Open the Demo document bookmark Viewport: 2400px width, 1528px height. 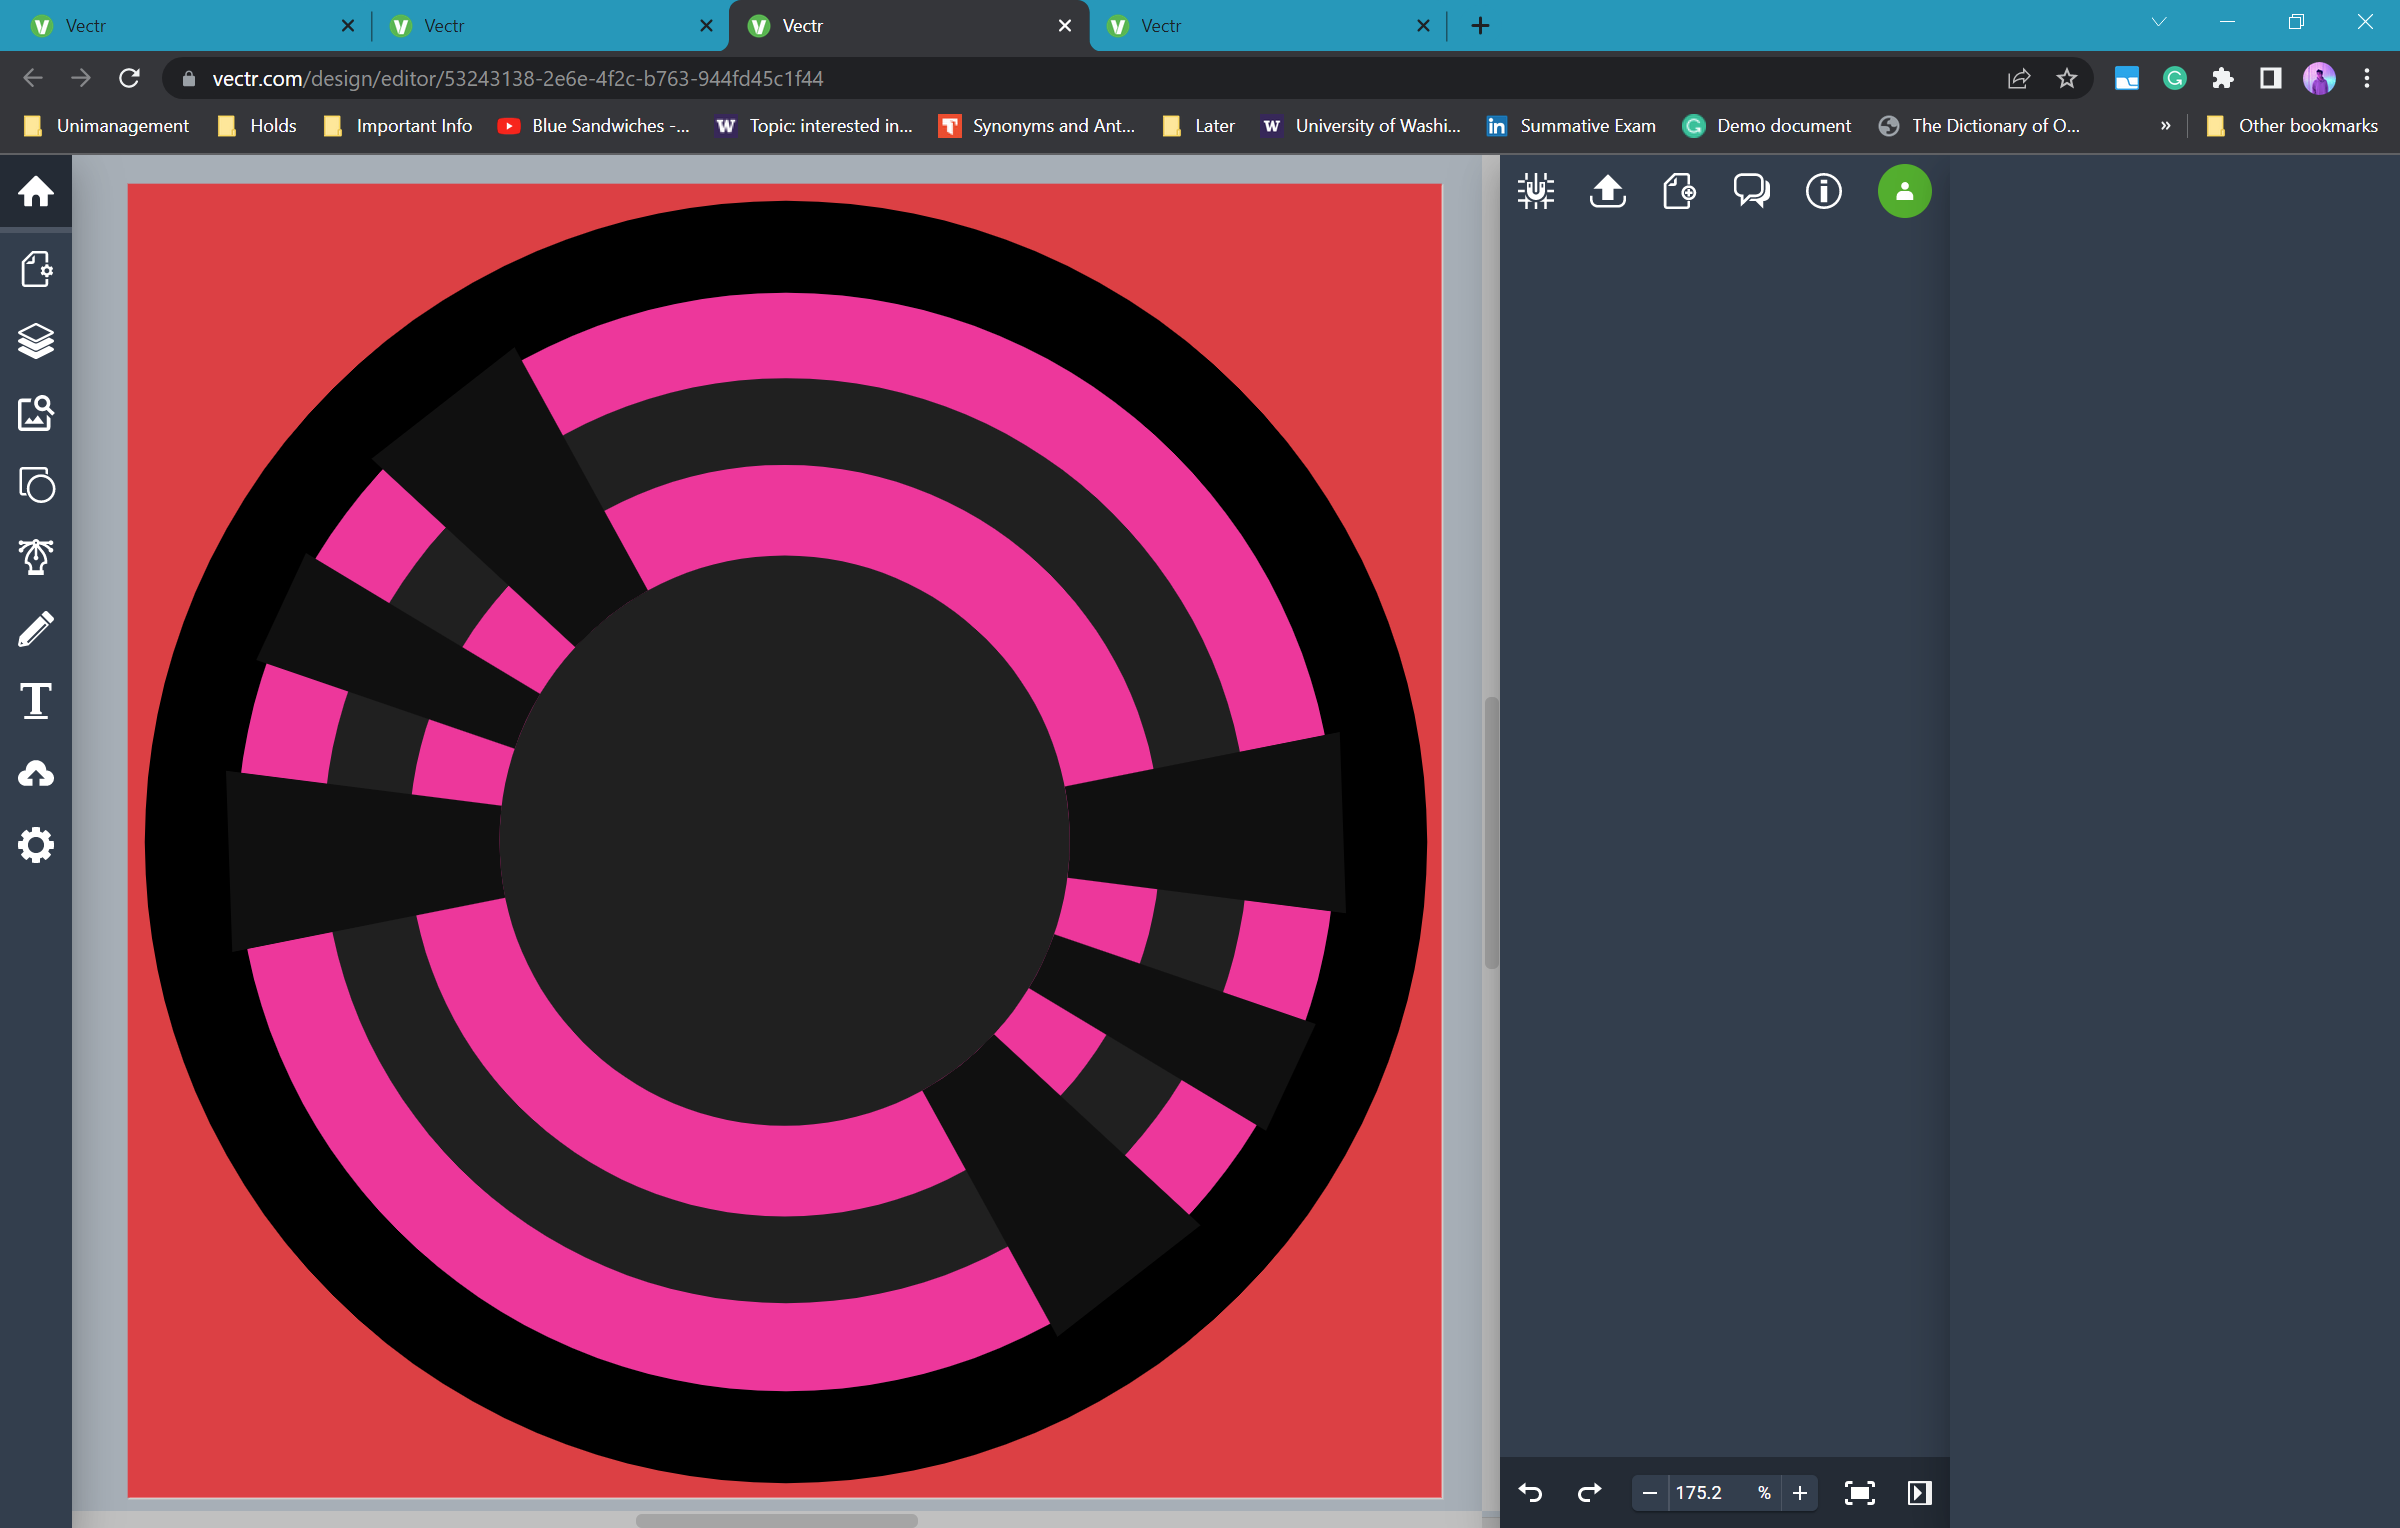tap(1767, 126)
